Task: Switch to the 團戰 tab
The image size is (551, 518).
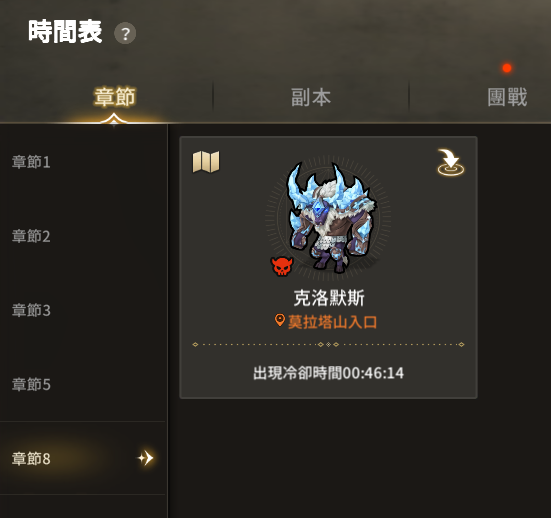Action: point(507,97)
